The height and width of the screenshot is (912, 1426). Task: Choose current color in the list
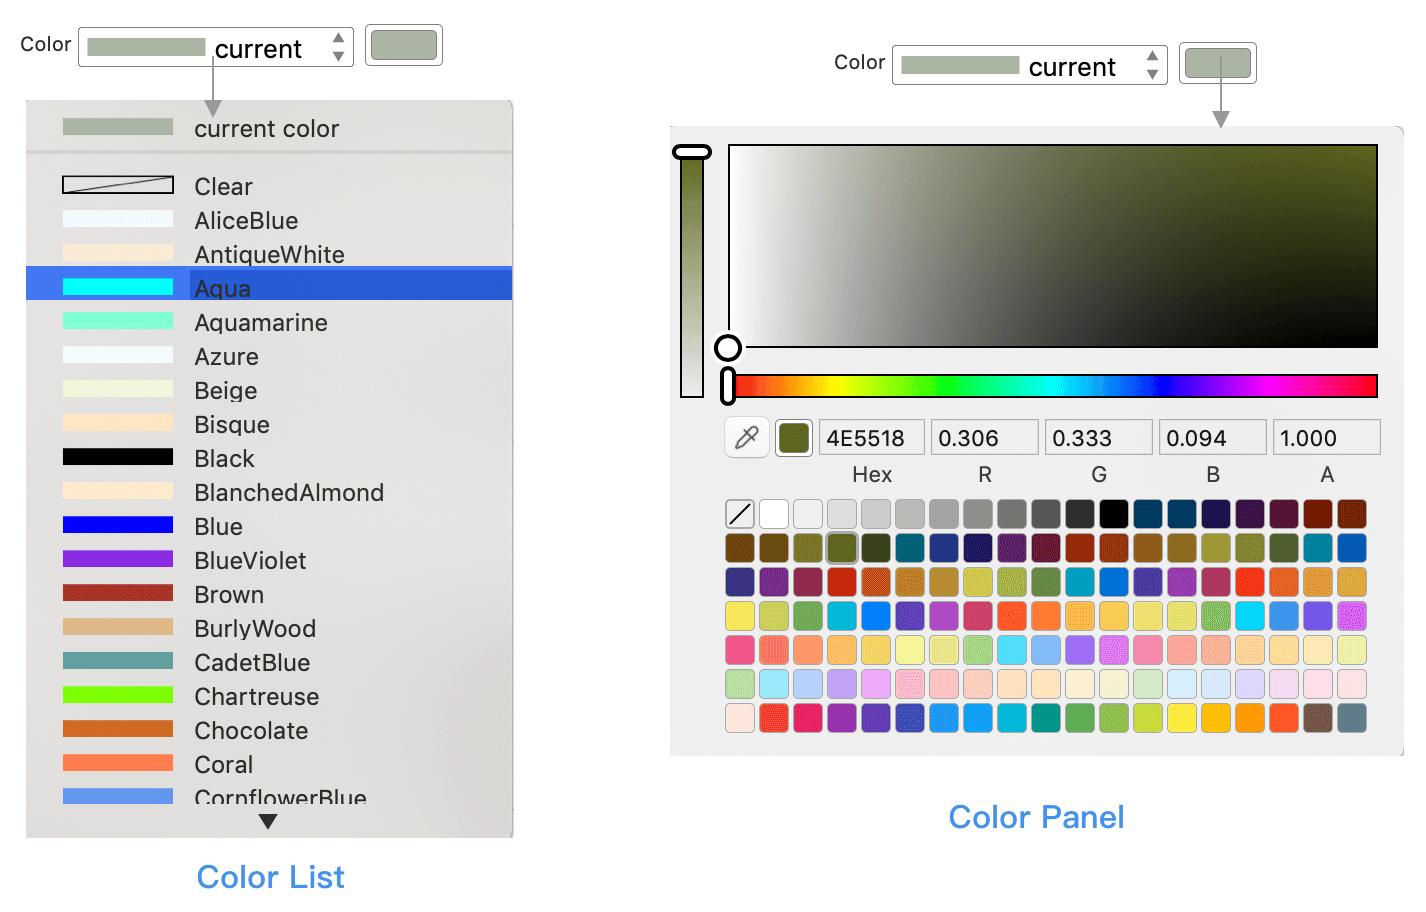pyautogui.click(x=269, y=128)
